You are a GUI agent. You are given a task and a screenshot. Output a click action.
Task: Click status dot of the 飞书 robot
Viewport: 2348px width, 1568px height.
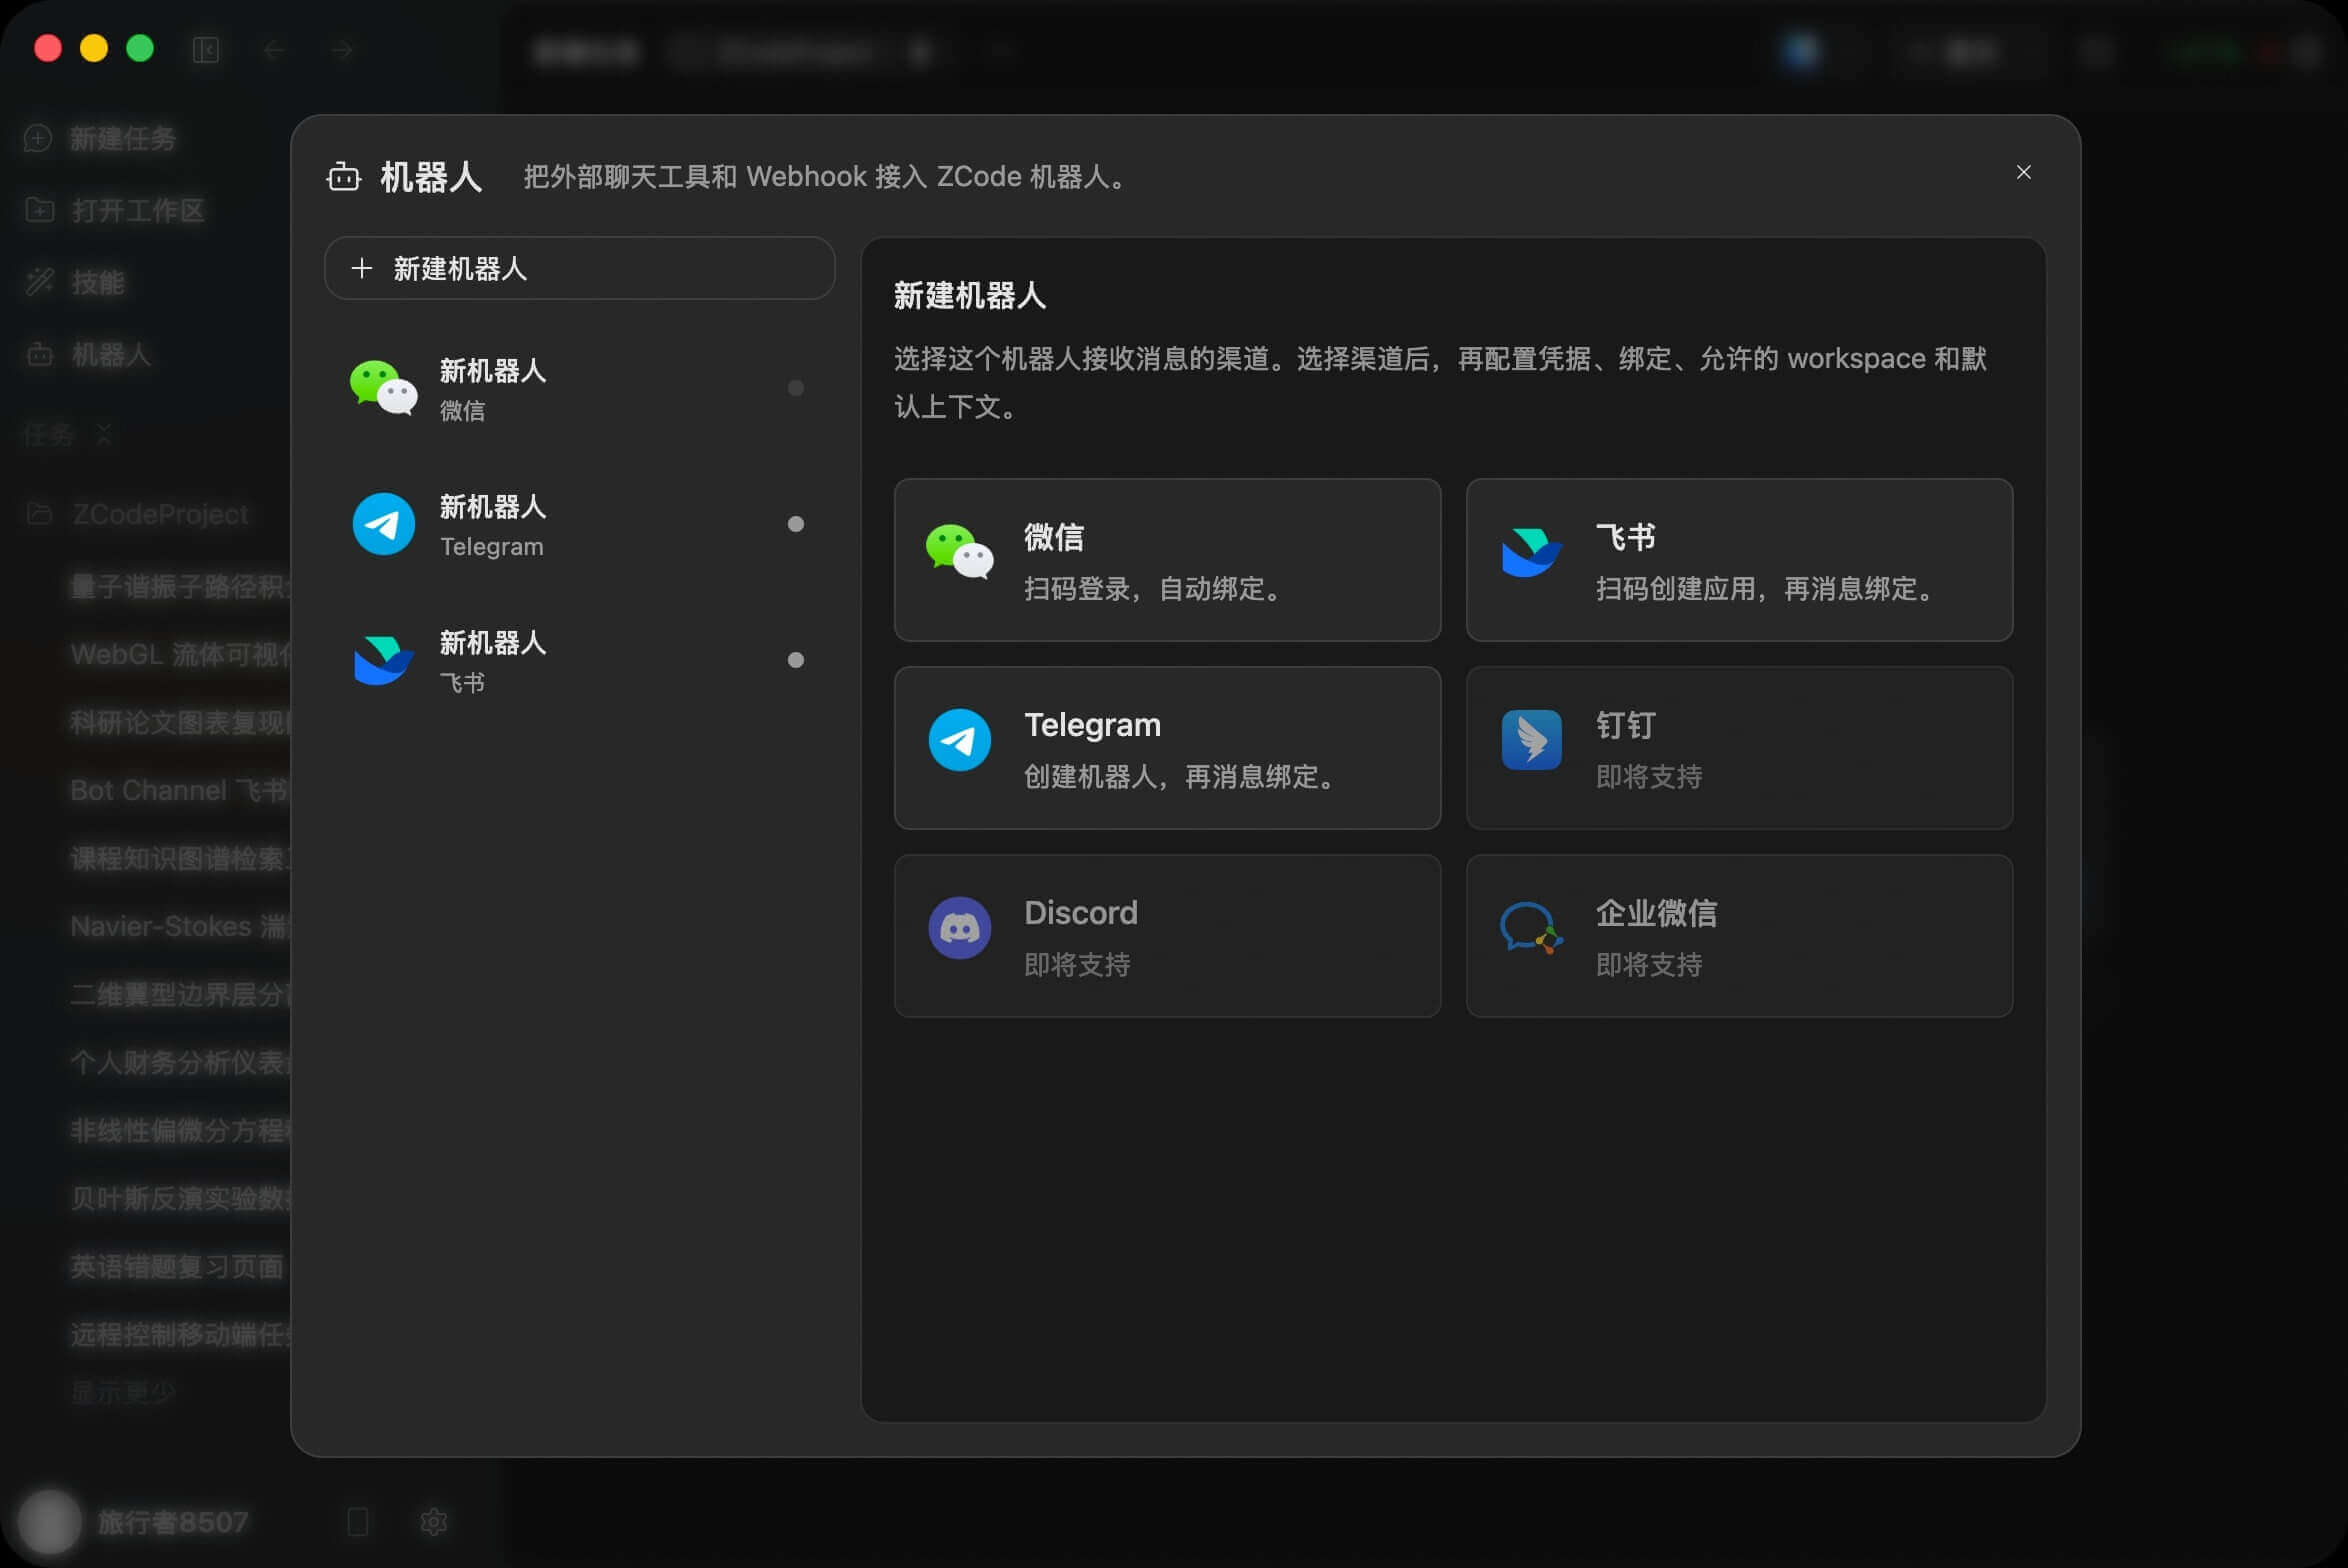(796, 660)
